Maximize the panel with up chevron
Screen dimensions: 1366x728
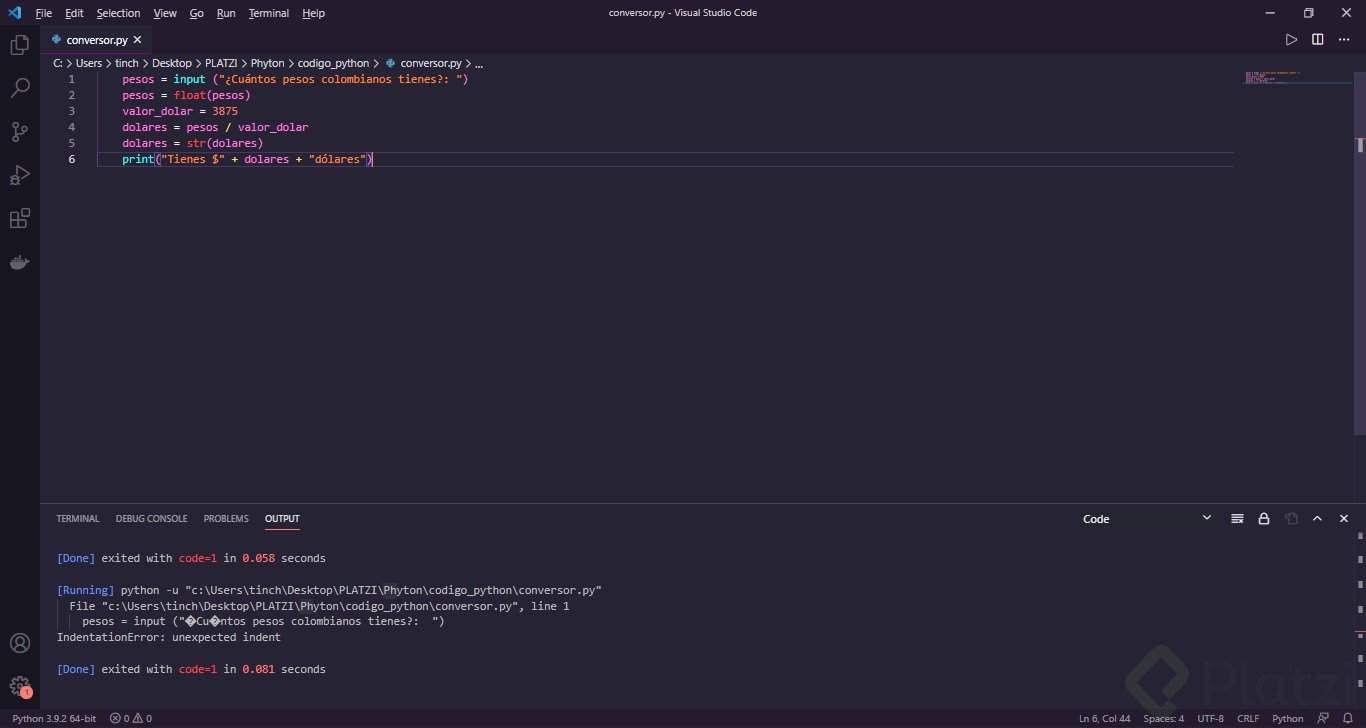[1317, 519]
